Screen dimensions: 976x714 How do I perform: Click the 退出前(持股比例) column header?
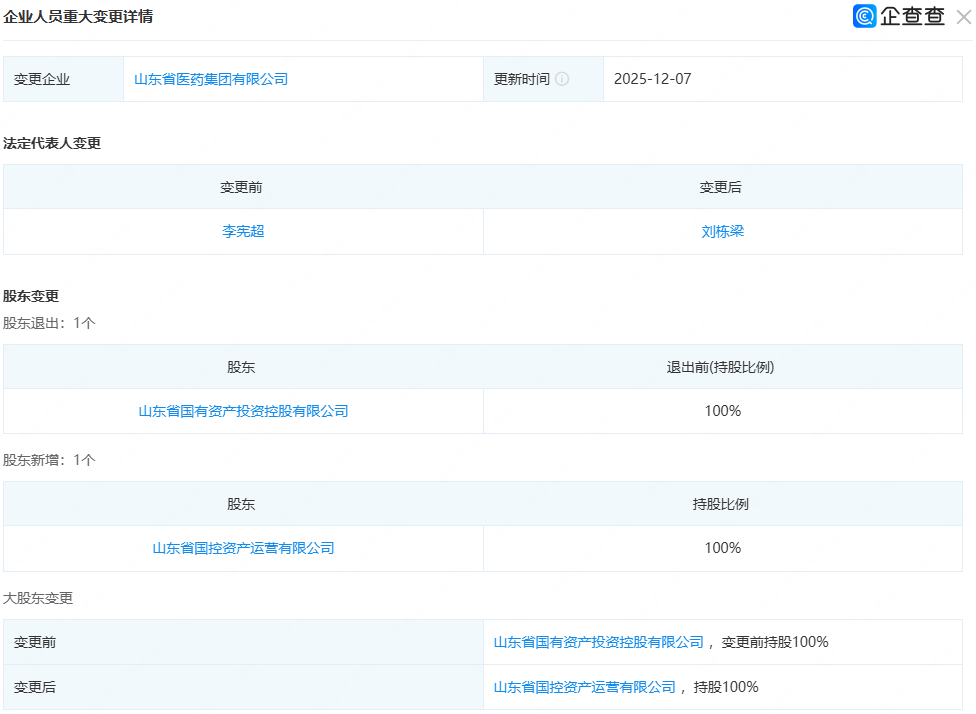point(720,367)
